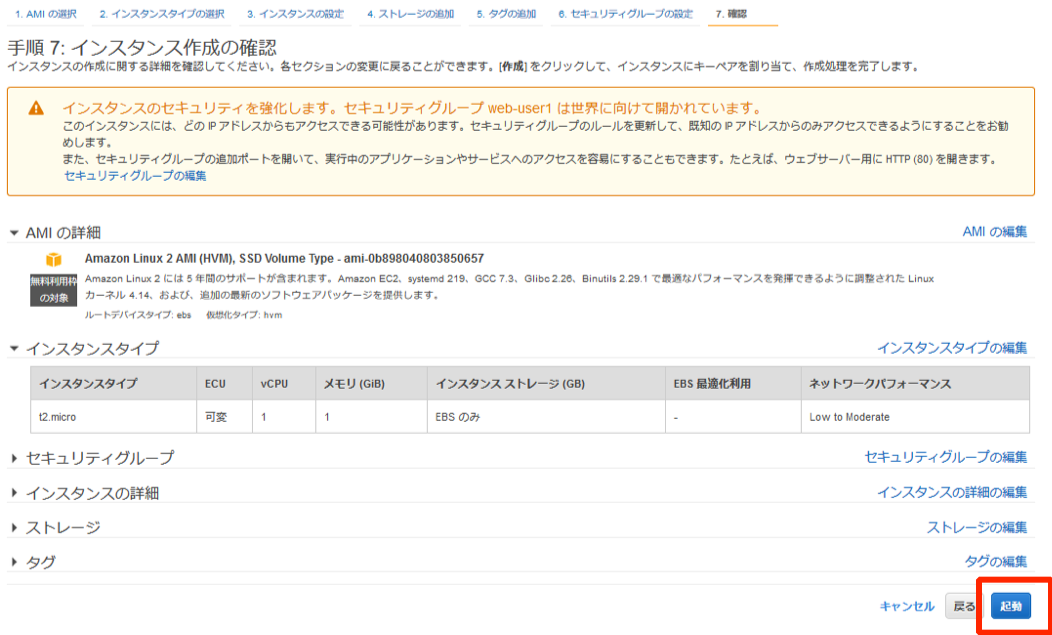Screen dimensions: 1052x635
Task: Click the 'EBS のみ' storage cell
Action: coord(546,417)
